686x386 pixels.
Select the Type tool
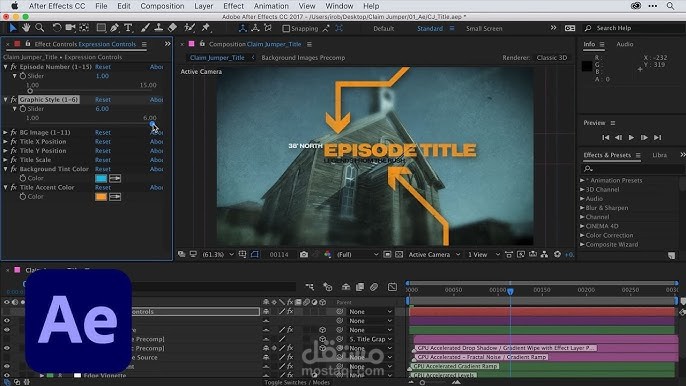click(x=128, y=28)
